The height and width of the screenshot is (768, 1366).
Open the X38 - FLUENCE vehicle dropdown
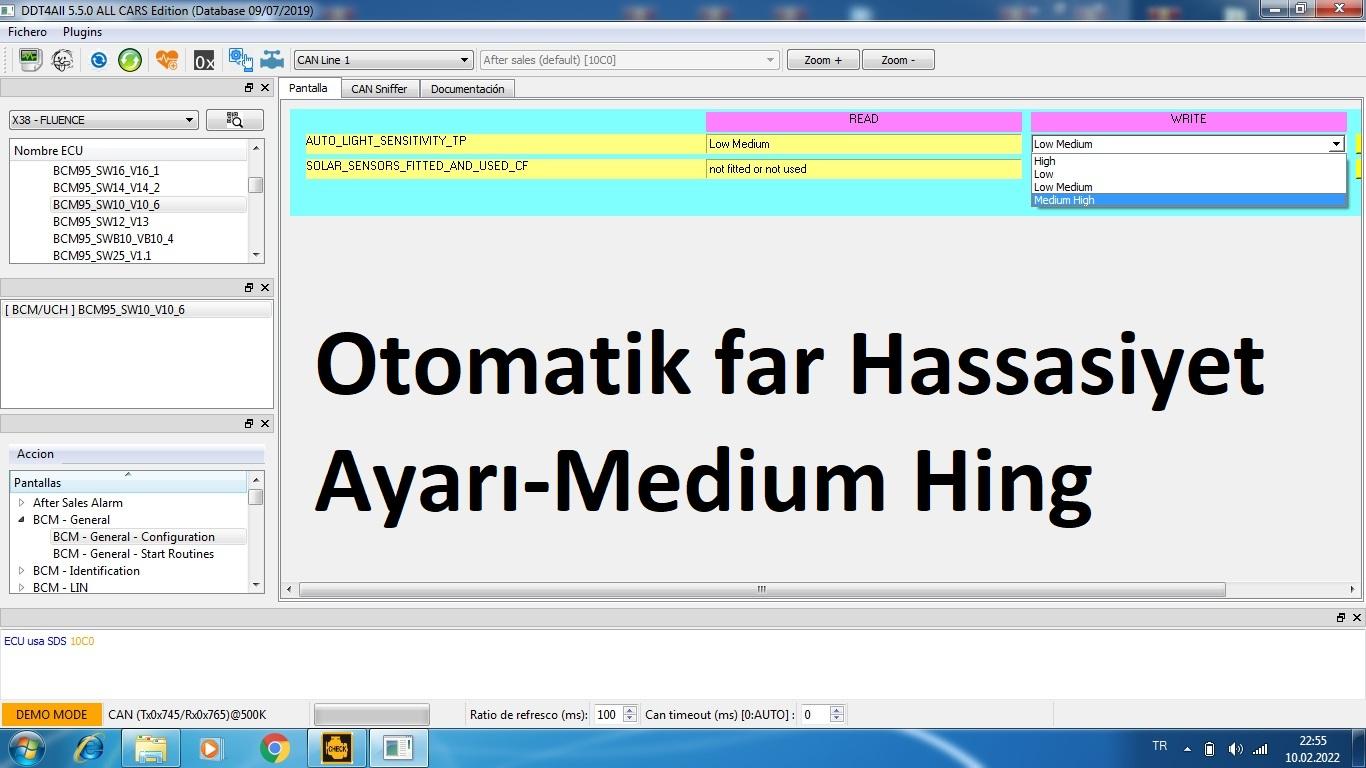pyautogui.click(x=103, y=120)
